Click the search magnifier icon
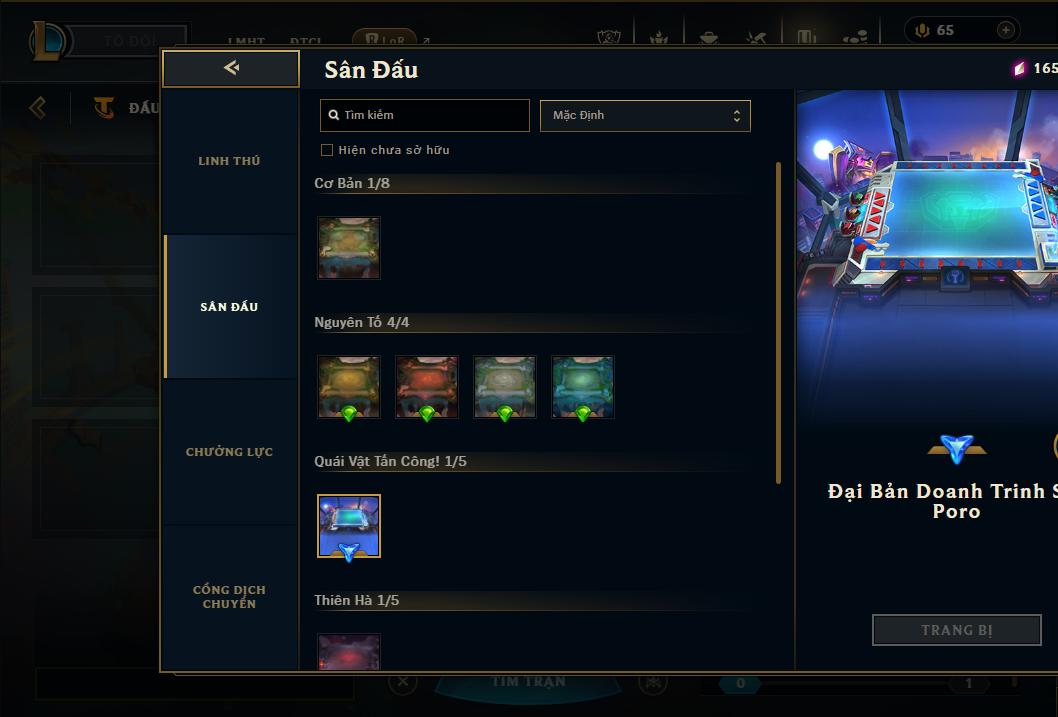Viewport: 1058px width, 717px height. click(333, 115)
